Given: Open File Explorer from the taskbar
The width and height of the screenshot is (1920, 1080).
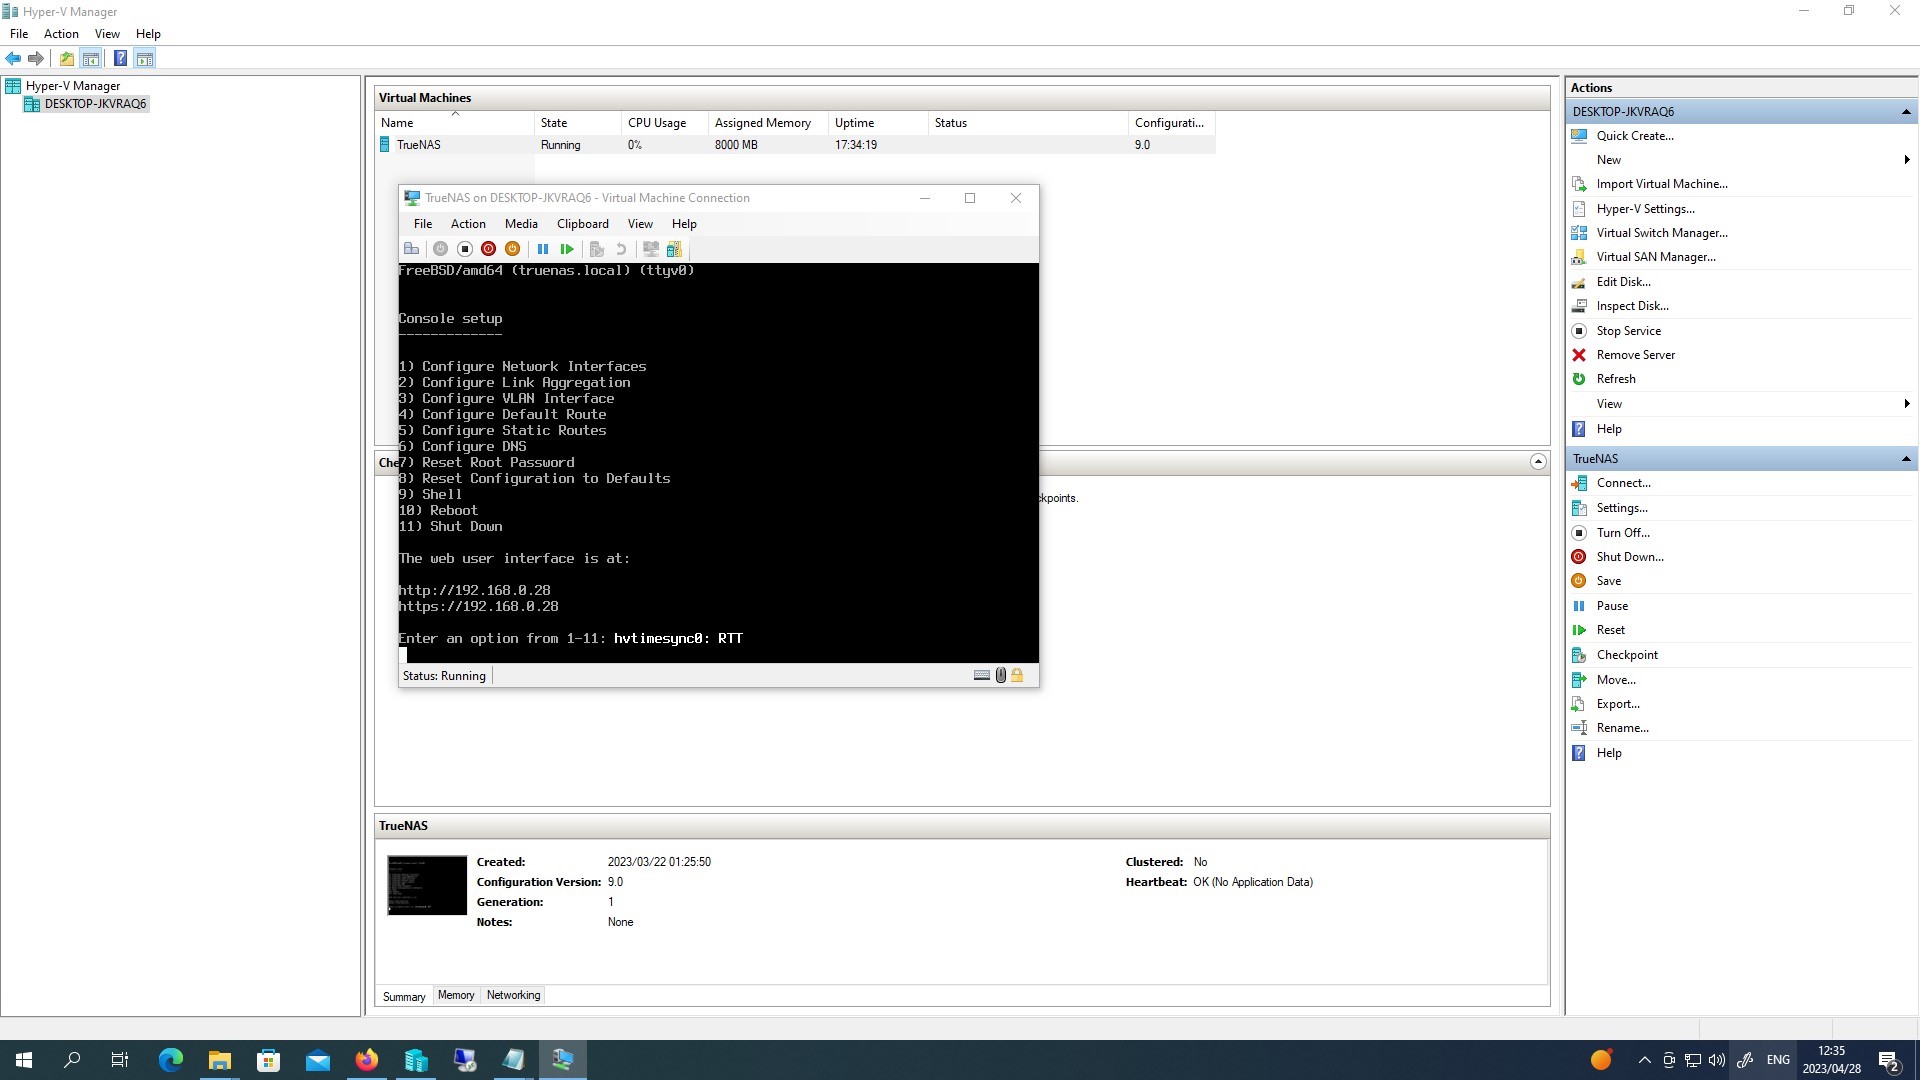Looking at the screenshot, I should pyautogui.click(x=220, y=1060).
